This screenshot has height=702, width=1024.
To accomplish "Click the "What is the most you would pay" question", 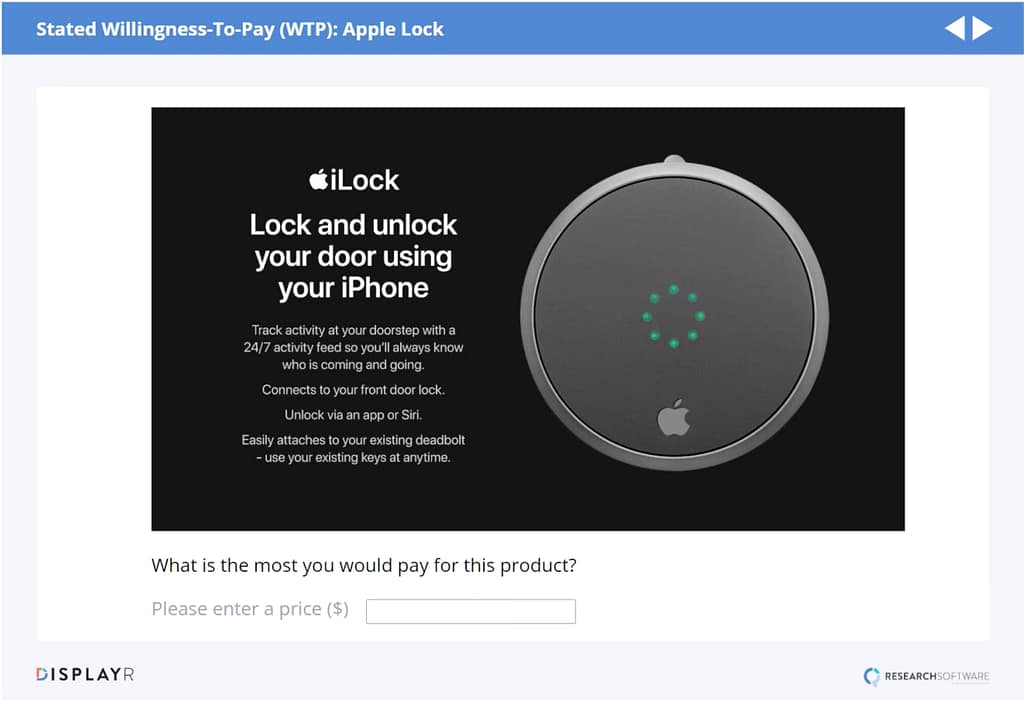I will click(x=364, y=565).
